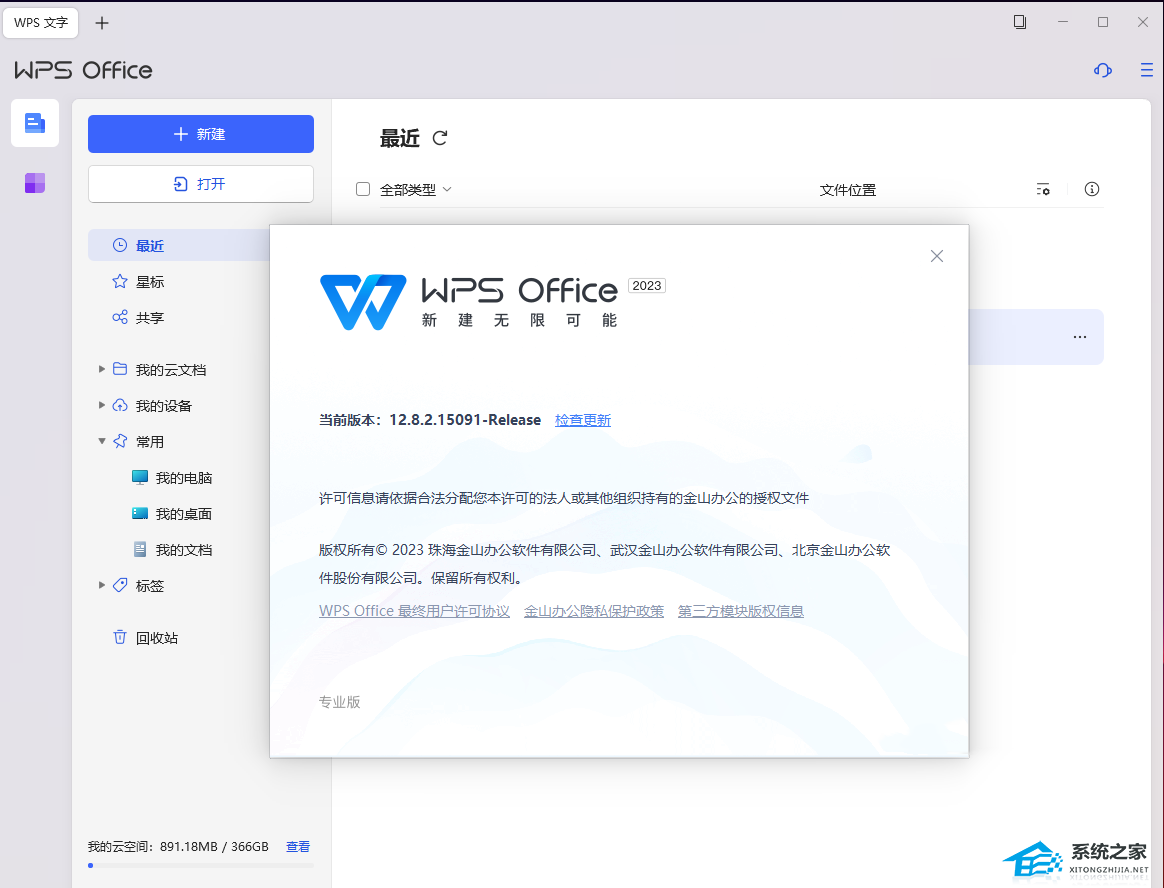Open the documents icon in left rail
Screen dimensions: 1164x888
tap(35, 123)
